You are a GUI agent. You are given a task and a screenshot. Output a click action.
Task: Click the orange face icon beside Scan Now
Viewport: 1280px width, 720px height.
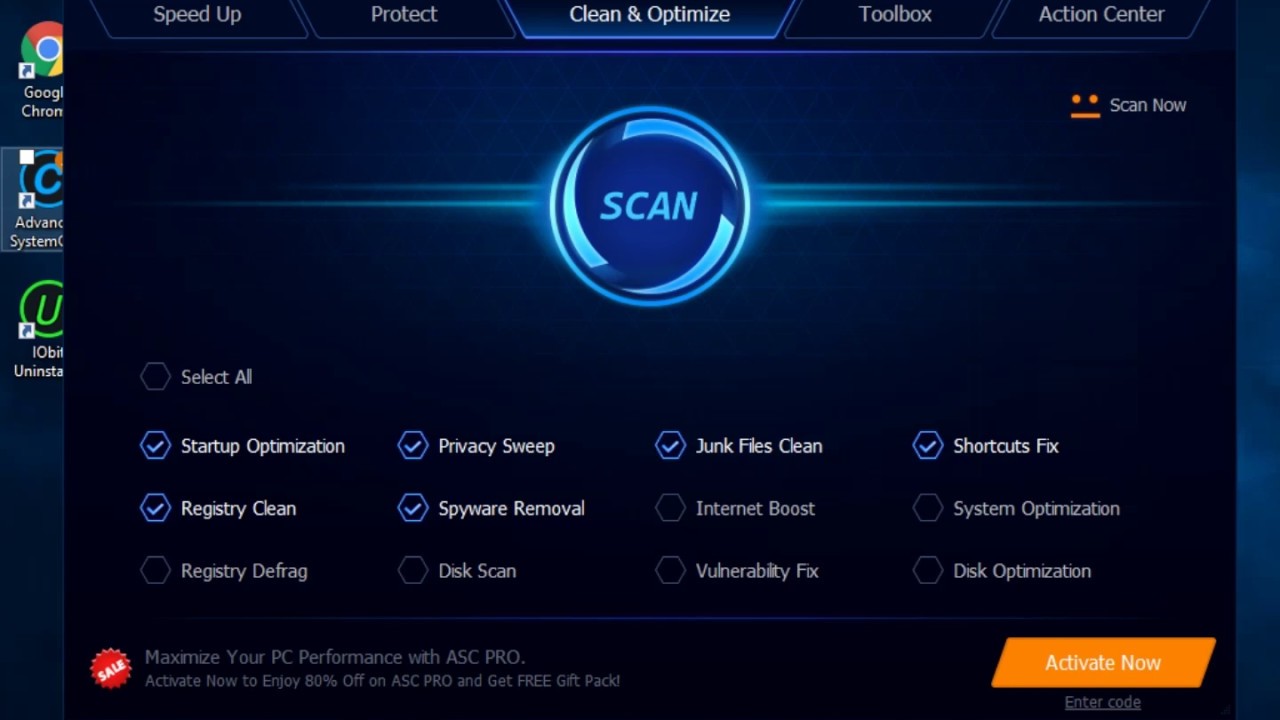coord(1085,106)
